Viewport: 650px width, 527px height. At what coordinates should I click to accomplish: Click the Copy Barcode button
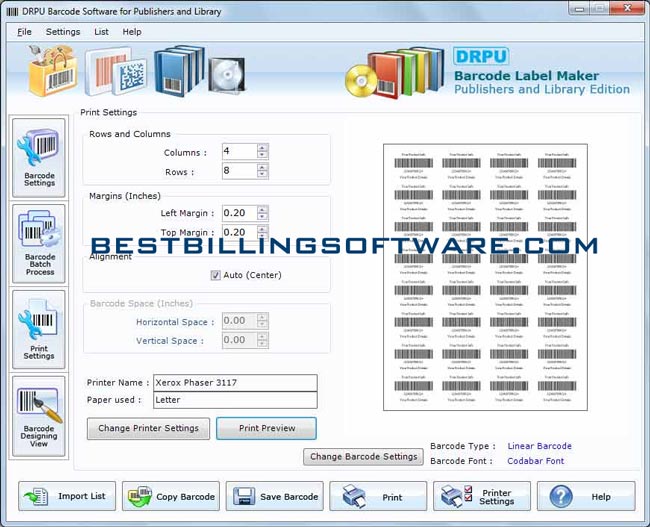tap(171, 496)
